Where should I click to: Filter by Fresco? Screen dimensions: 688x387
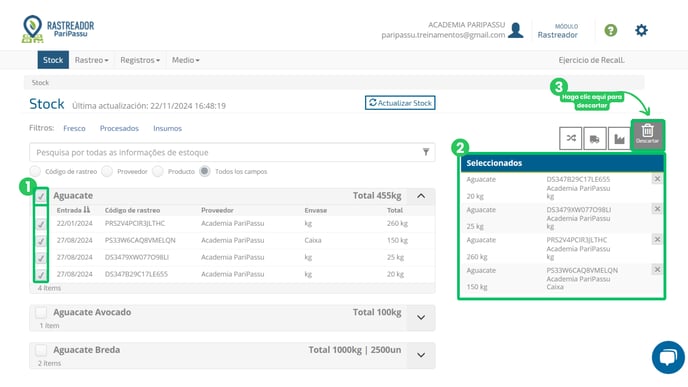[x=74, y=128]
